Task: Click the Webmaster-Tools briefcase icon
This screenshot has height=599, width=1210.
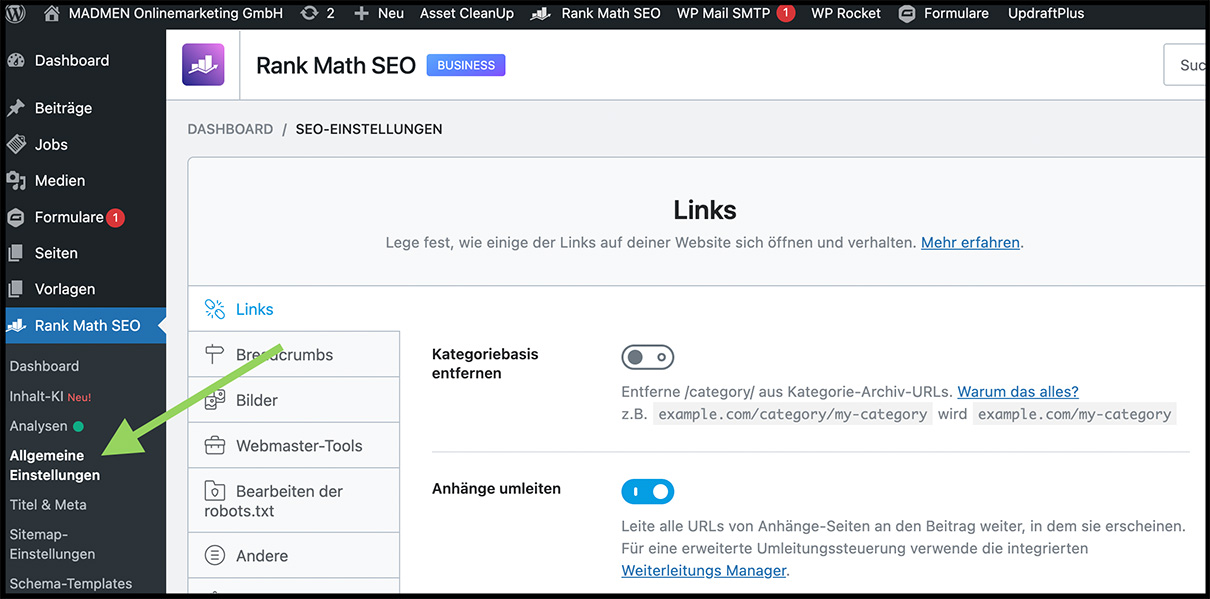Action: click(215, 446)
